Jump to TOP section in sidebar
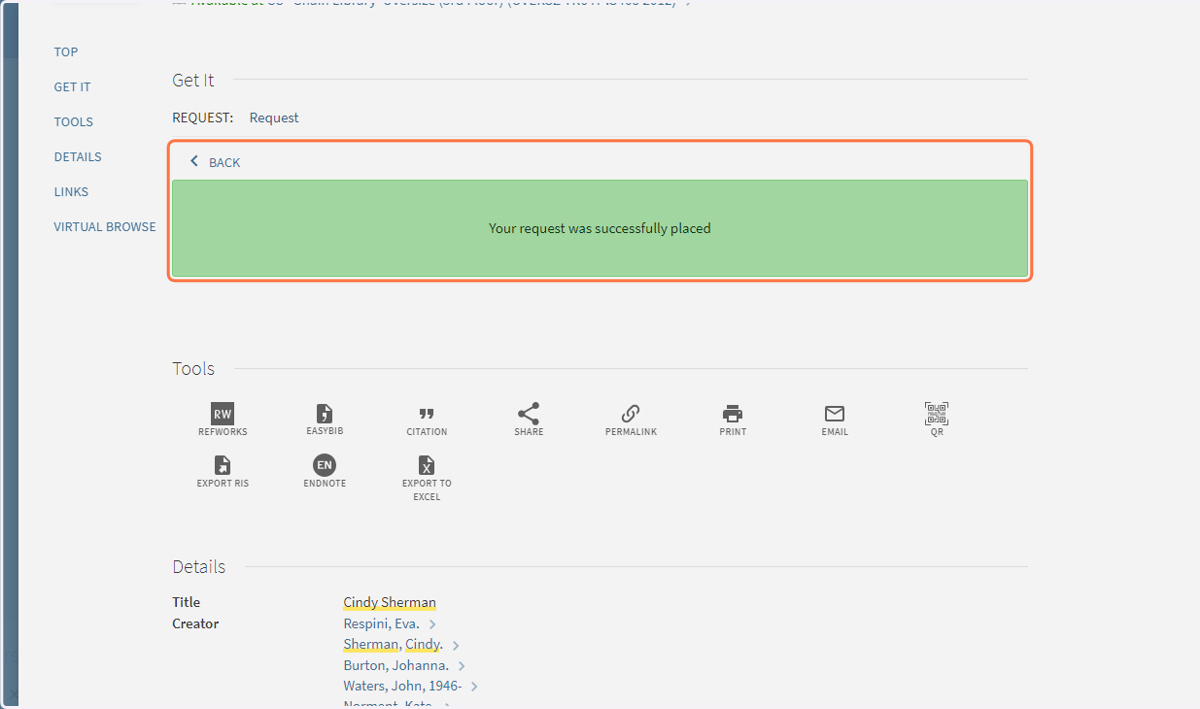The width and height of the screenshot is (1200, 709). click(66, 52)
